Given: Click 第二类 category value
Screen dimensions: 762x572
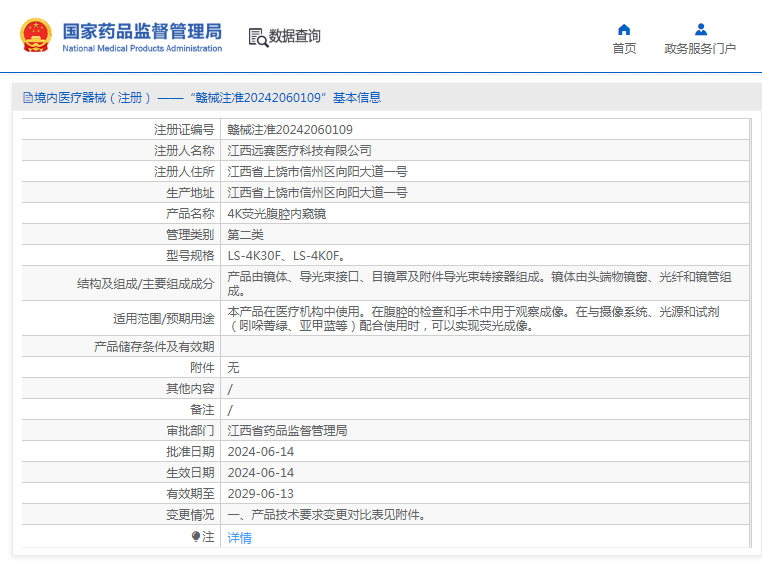Looking at the screenshot, I should point(245,235).
